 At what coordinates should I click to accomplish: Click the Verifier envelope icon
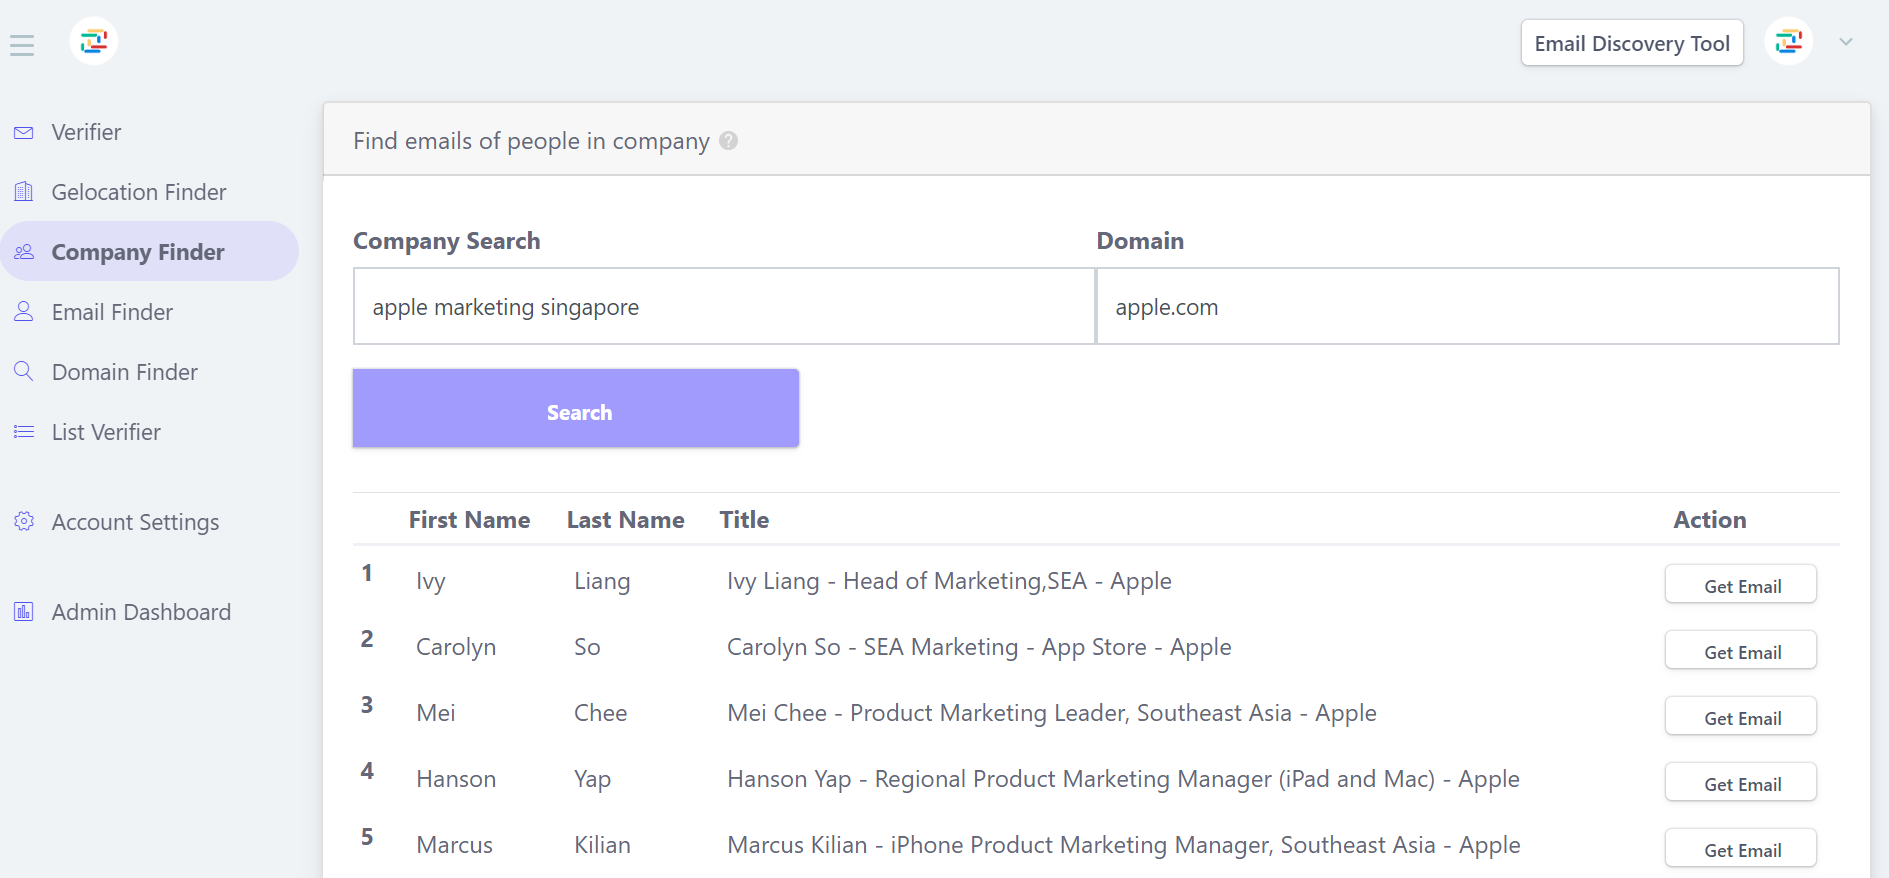[24, 133]
